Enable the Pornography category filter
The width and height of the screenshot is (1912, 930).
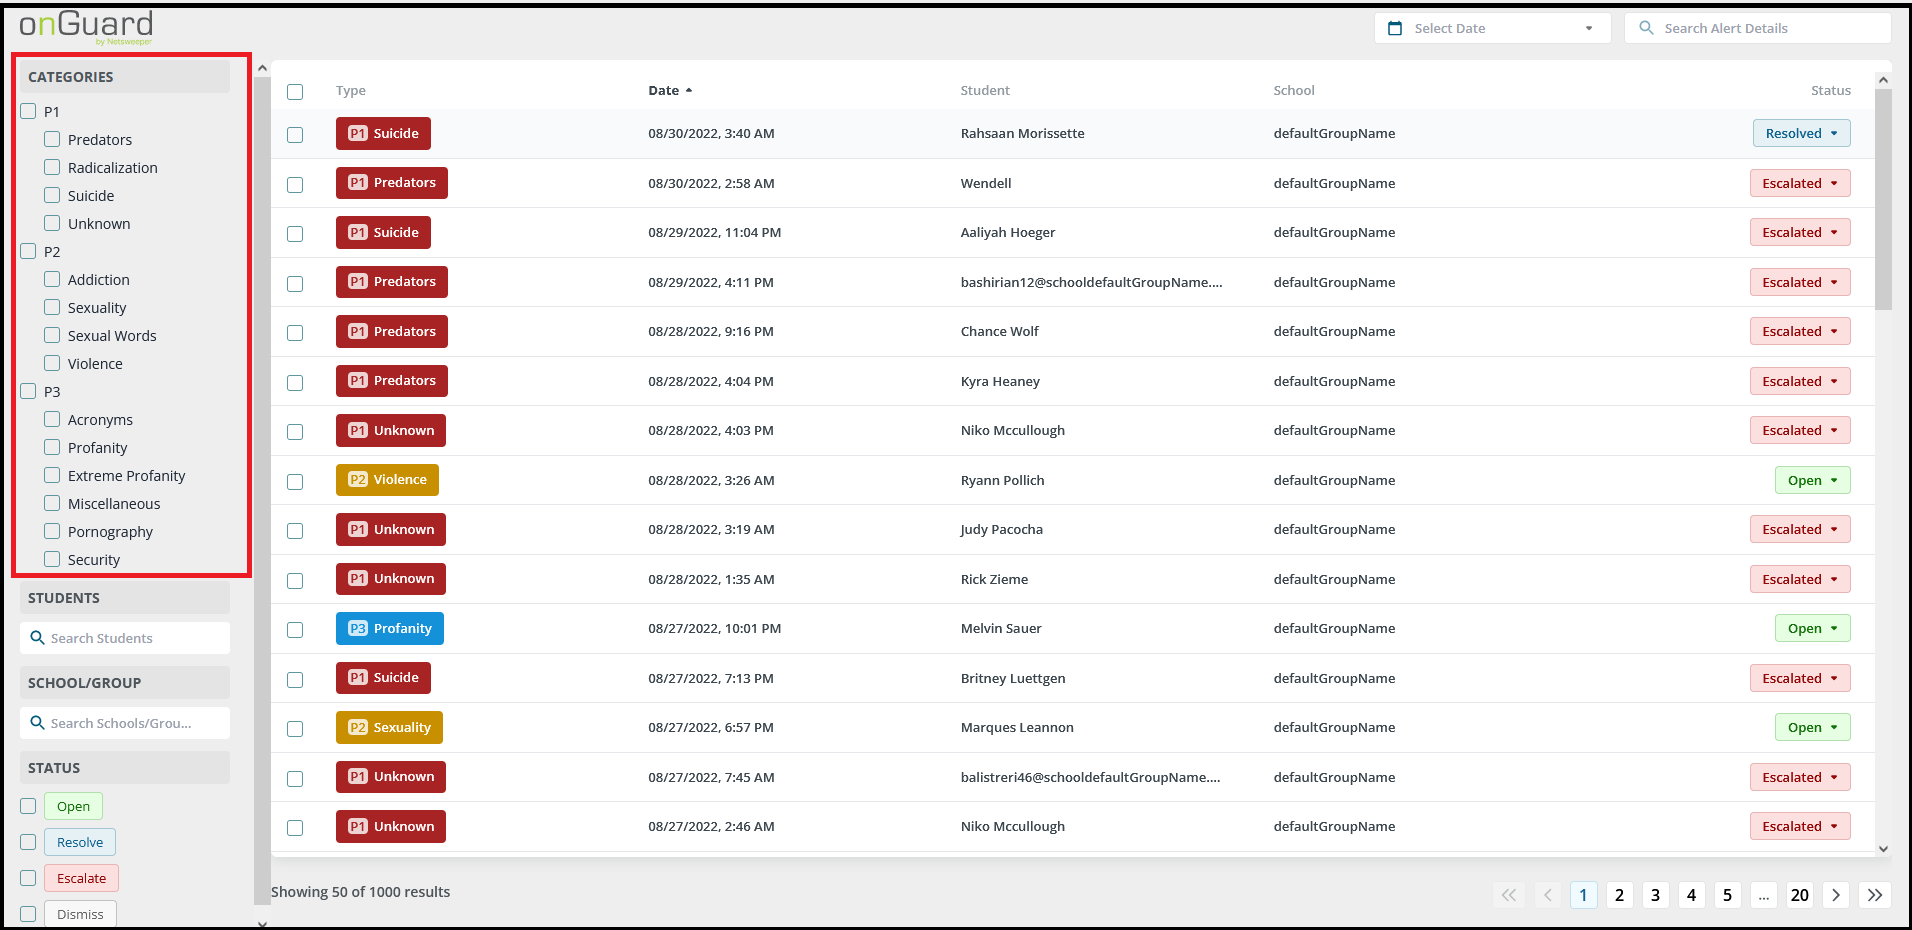52,531
